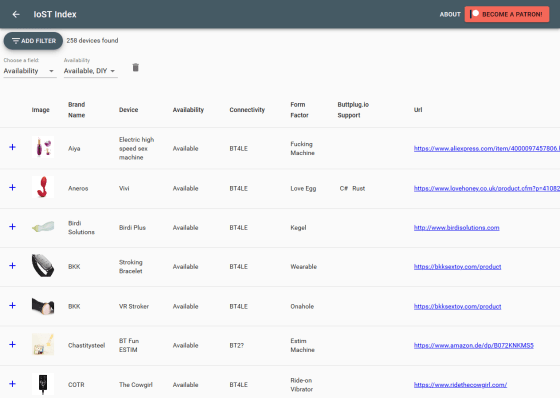This screenshot has height=398, width=560.
Task: Sort by Buttplug.io Support column header
Action: [353, 110]
